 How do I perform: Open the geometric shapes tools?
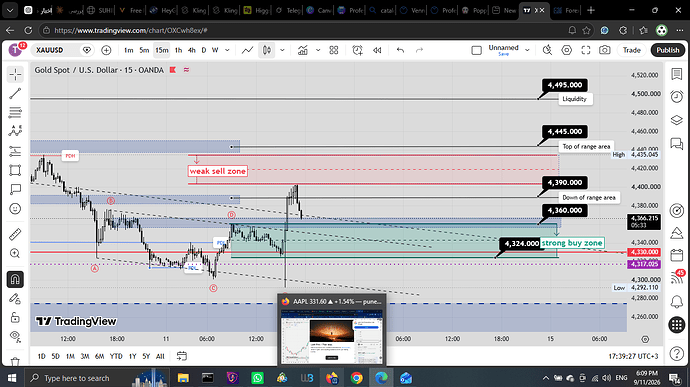(x=15, y=170)
